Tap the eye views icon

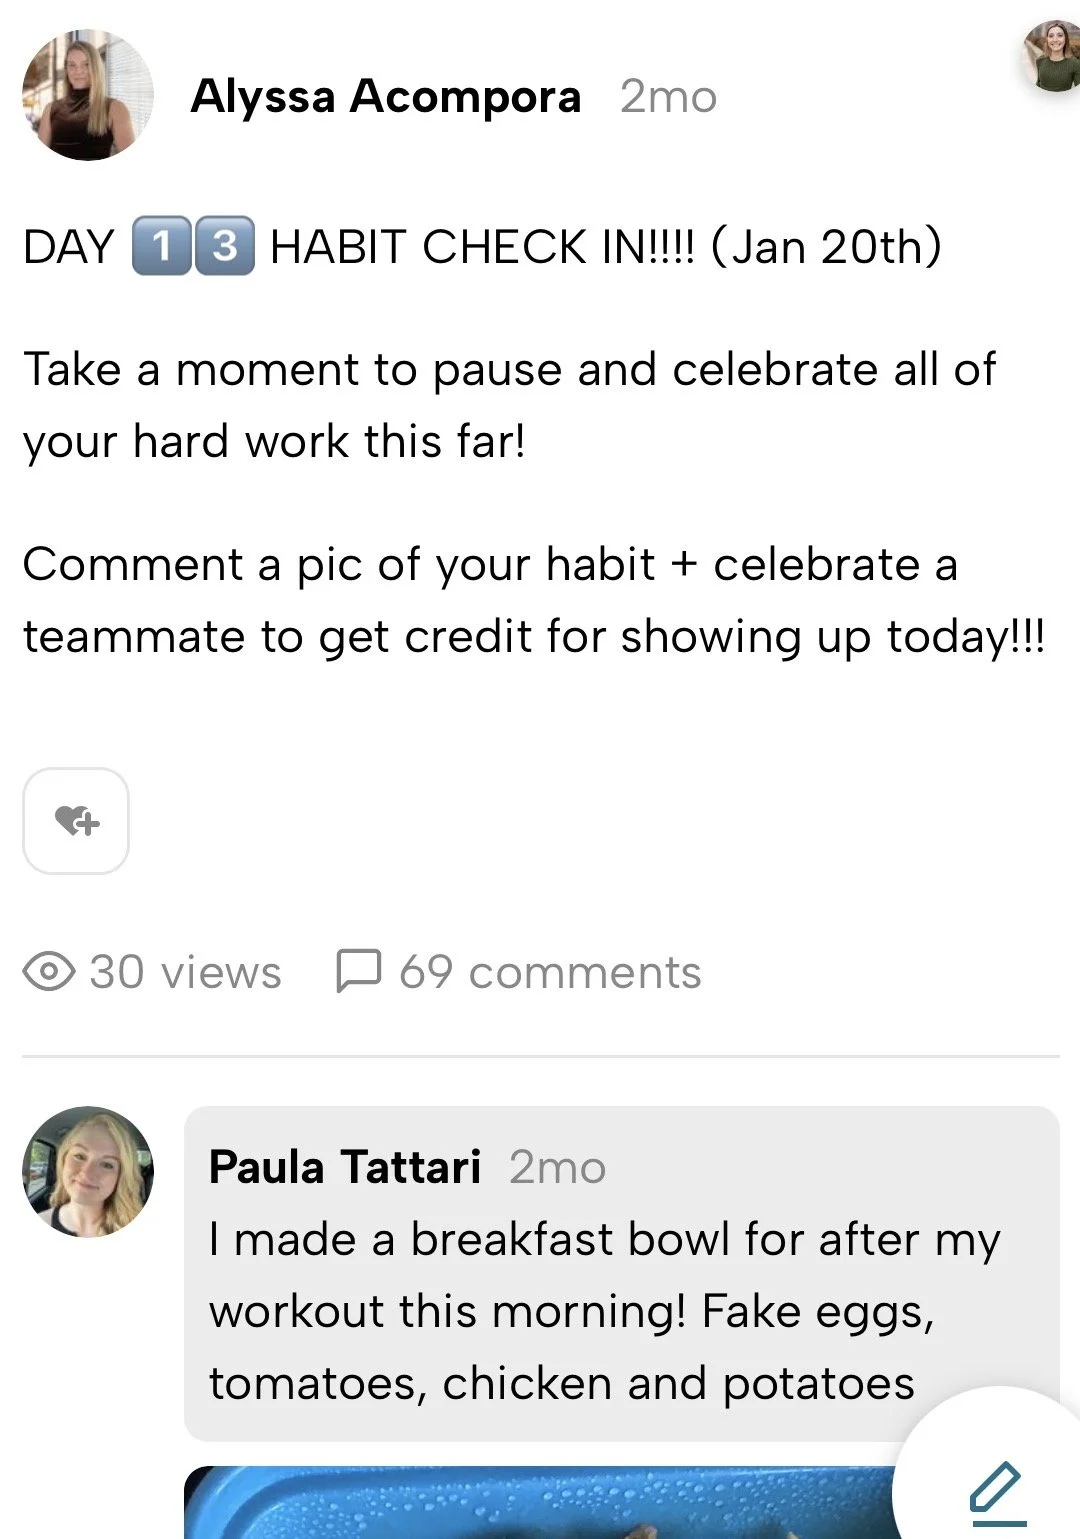[49, 971]
